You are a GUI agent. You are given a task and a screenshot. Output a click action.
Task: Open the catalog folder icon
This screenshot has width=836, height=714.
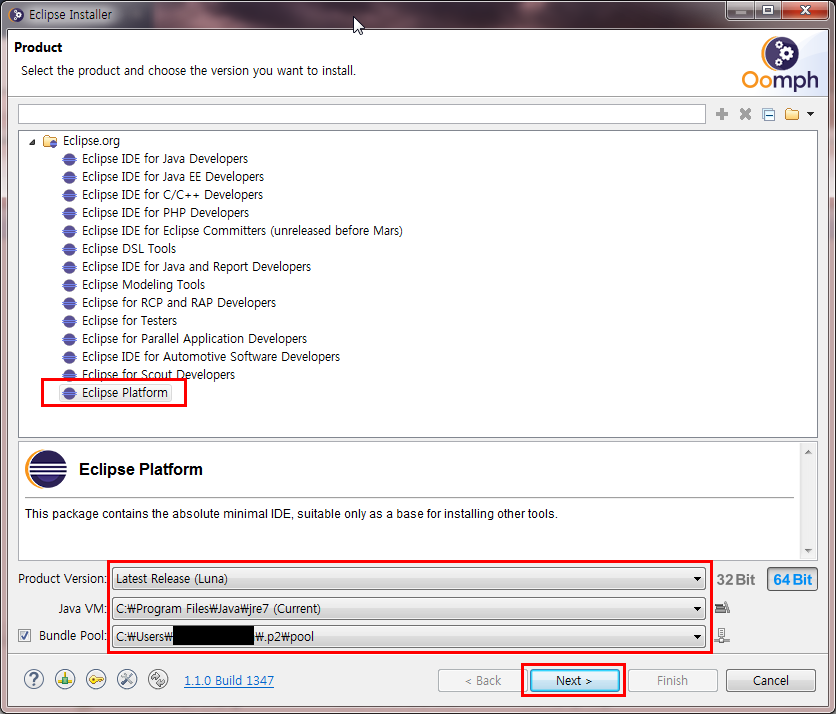pyautogui.click(x=792, y=114)
